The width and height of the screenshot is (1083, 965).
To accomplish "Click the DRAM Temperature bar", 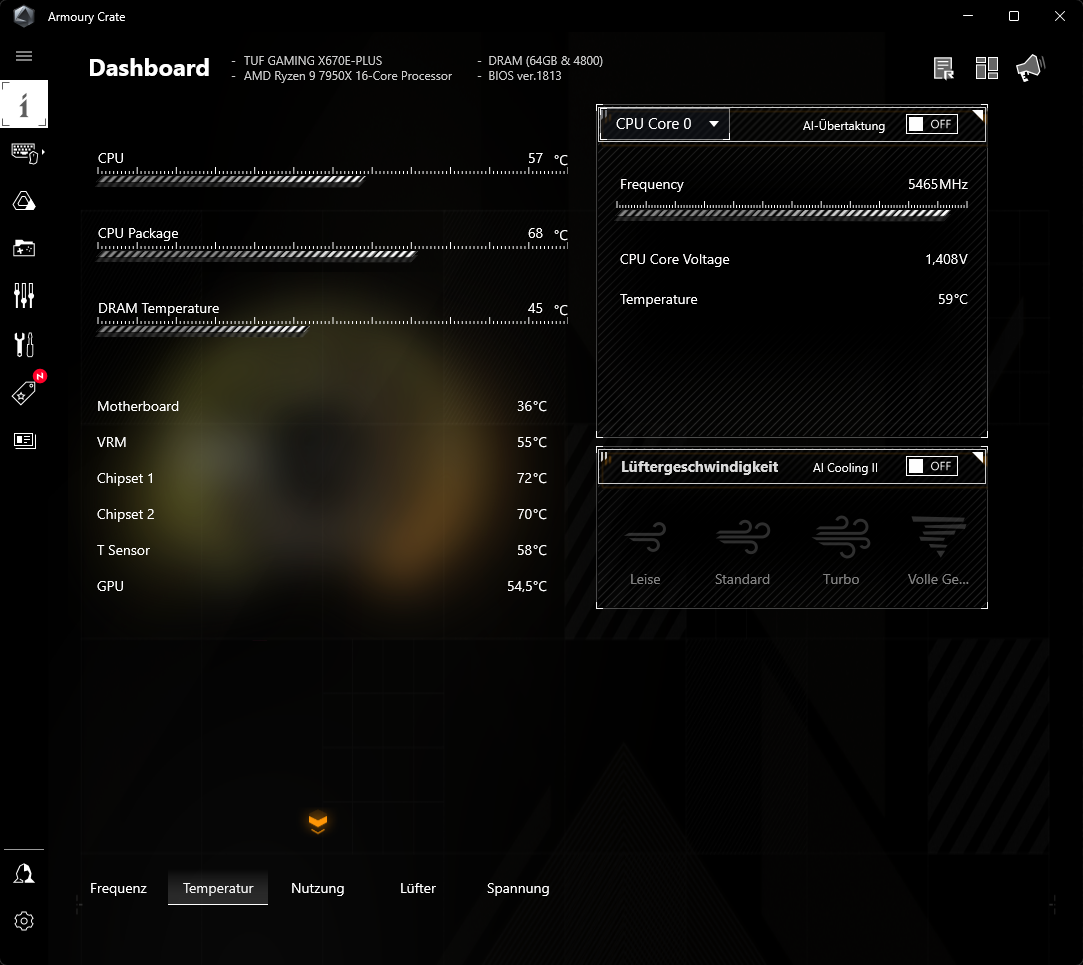I will click(x=332, y=326).
